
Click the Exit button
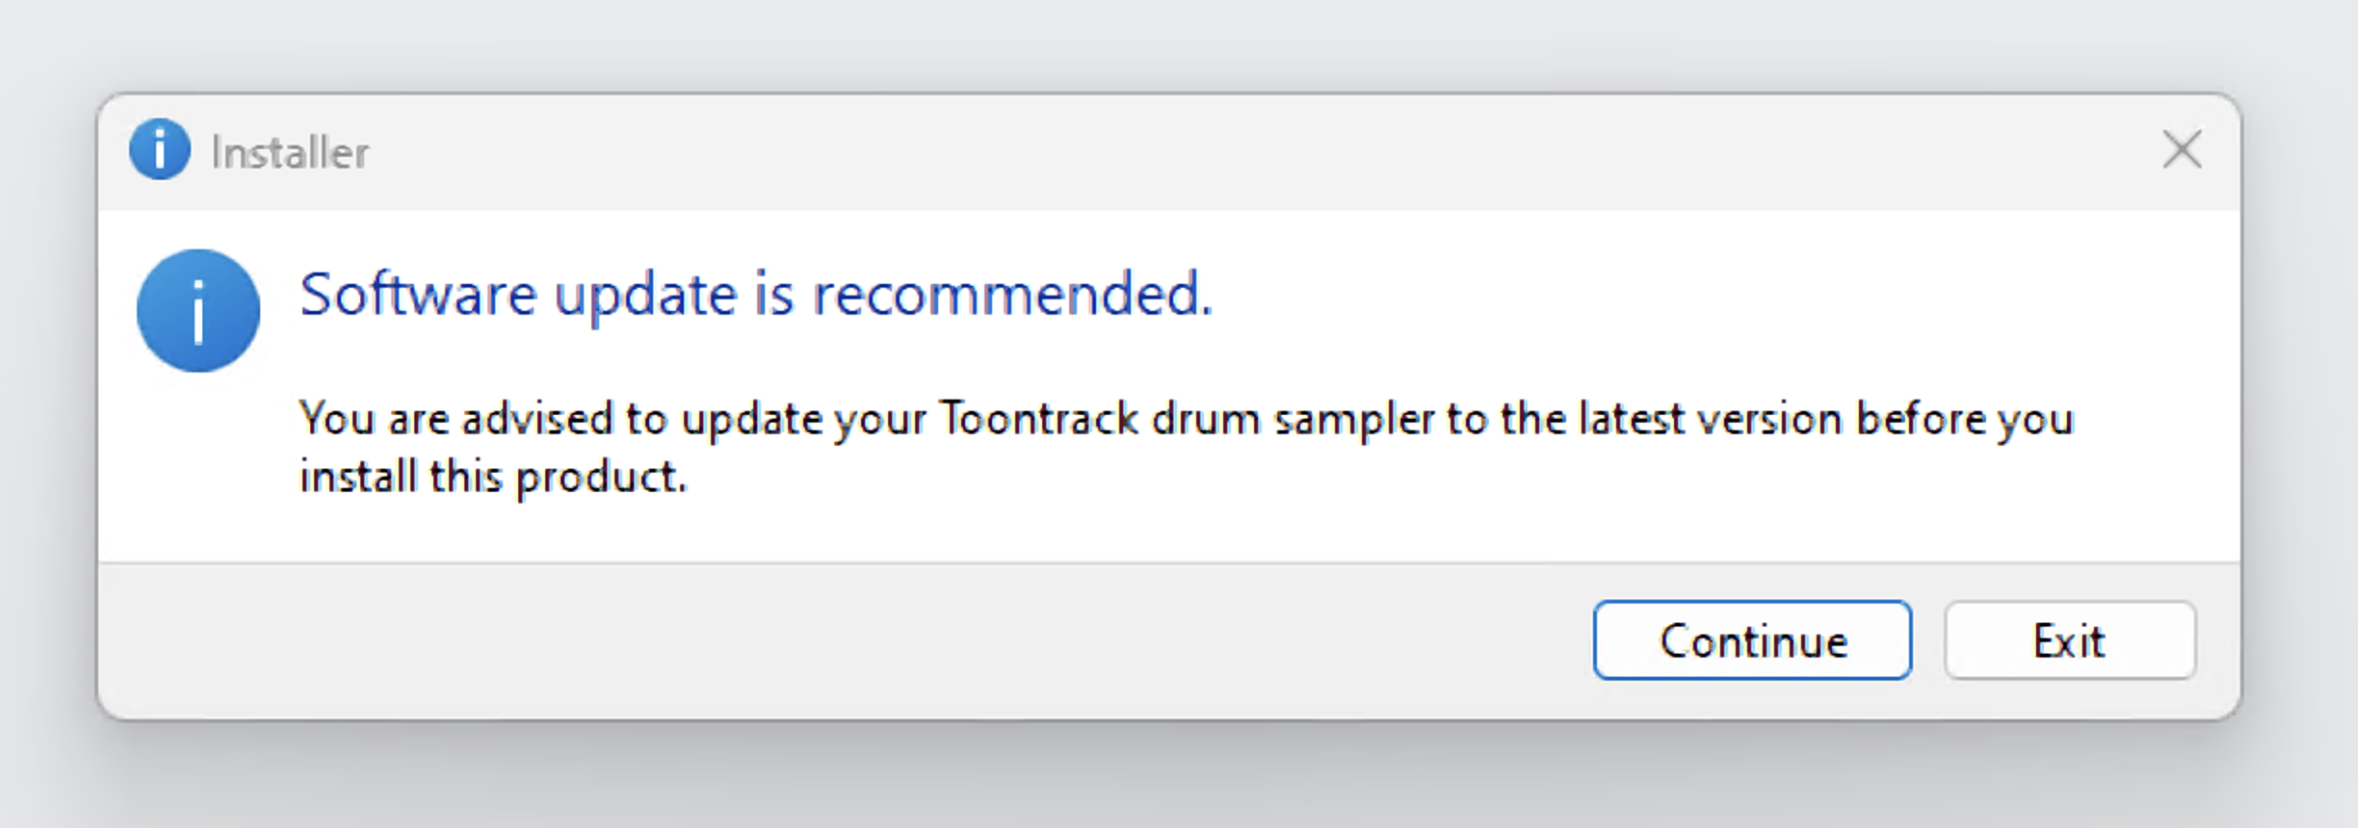coord(2069,641)
